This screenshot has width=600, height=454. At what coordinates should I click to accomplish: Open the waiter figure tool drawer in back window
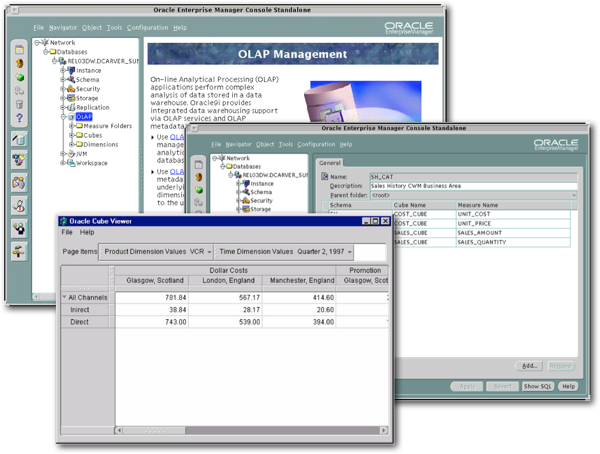coord(19,229)
